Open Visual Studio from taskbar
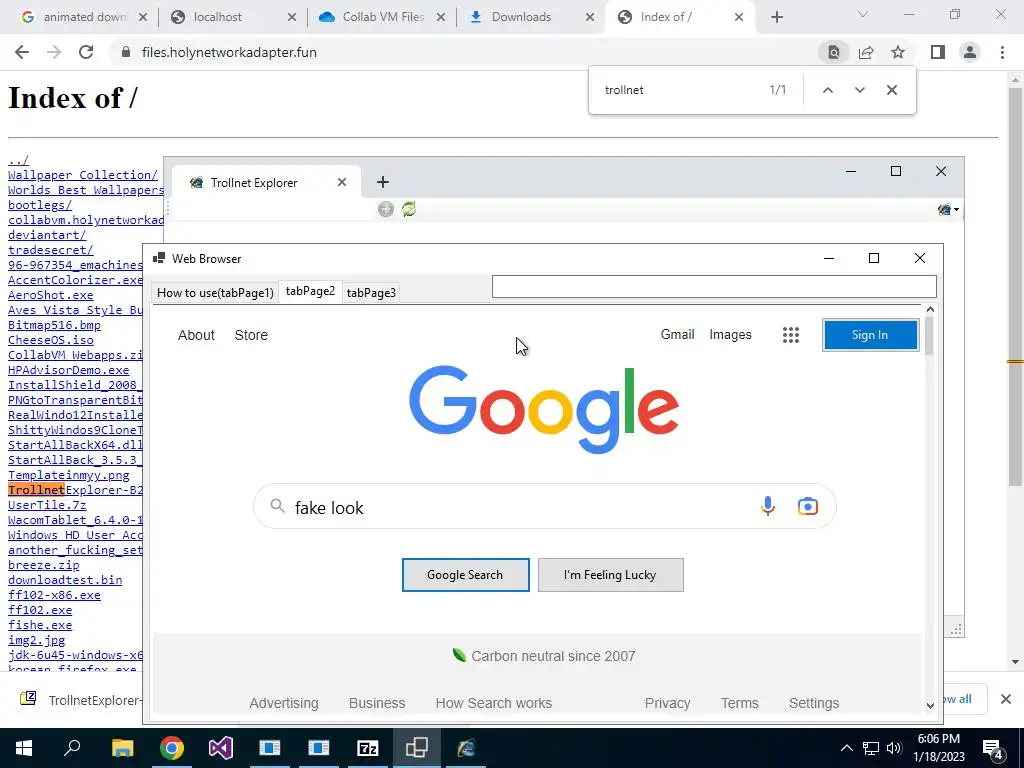This screenshot has width=1024, height=768. tap(221, 748)
